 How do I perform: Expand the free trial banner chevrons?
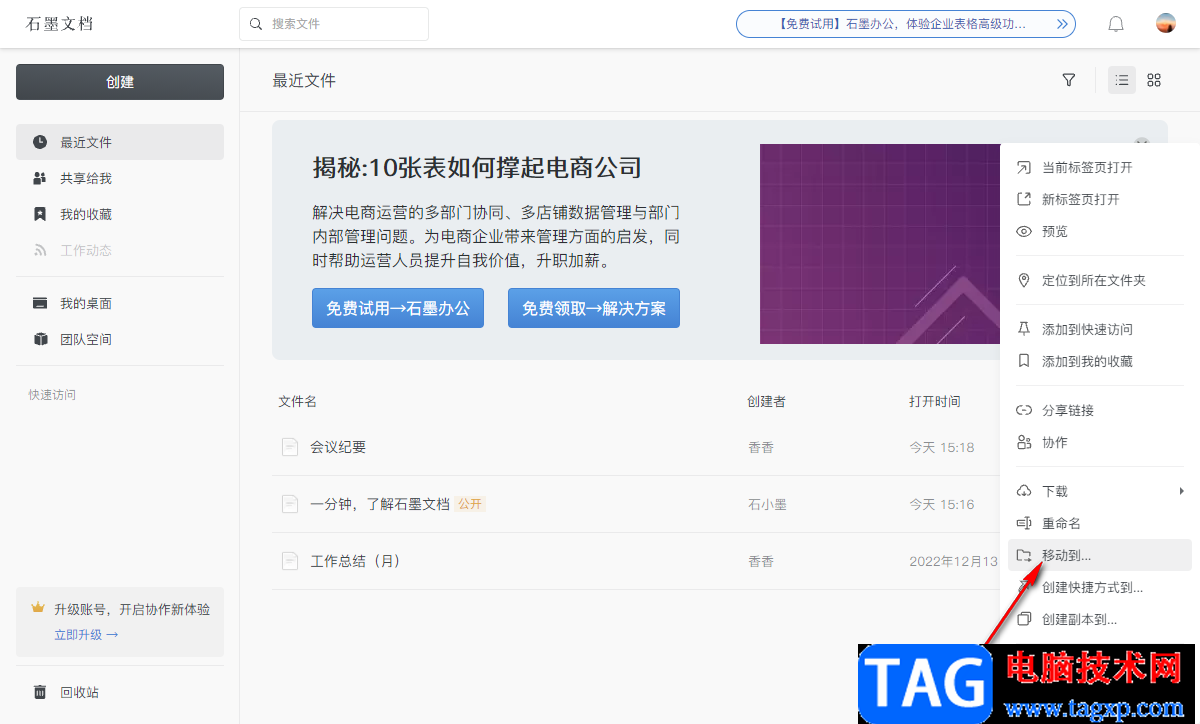pyautogui.click(x=1063, y=24)
